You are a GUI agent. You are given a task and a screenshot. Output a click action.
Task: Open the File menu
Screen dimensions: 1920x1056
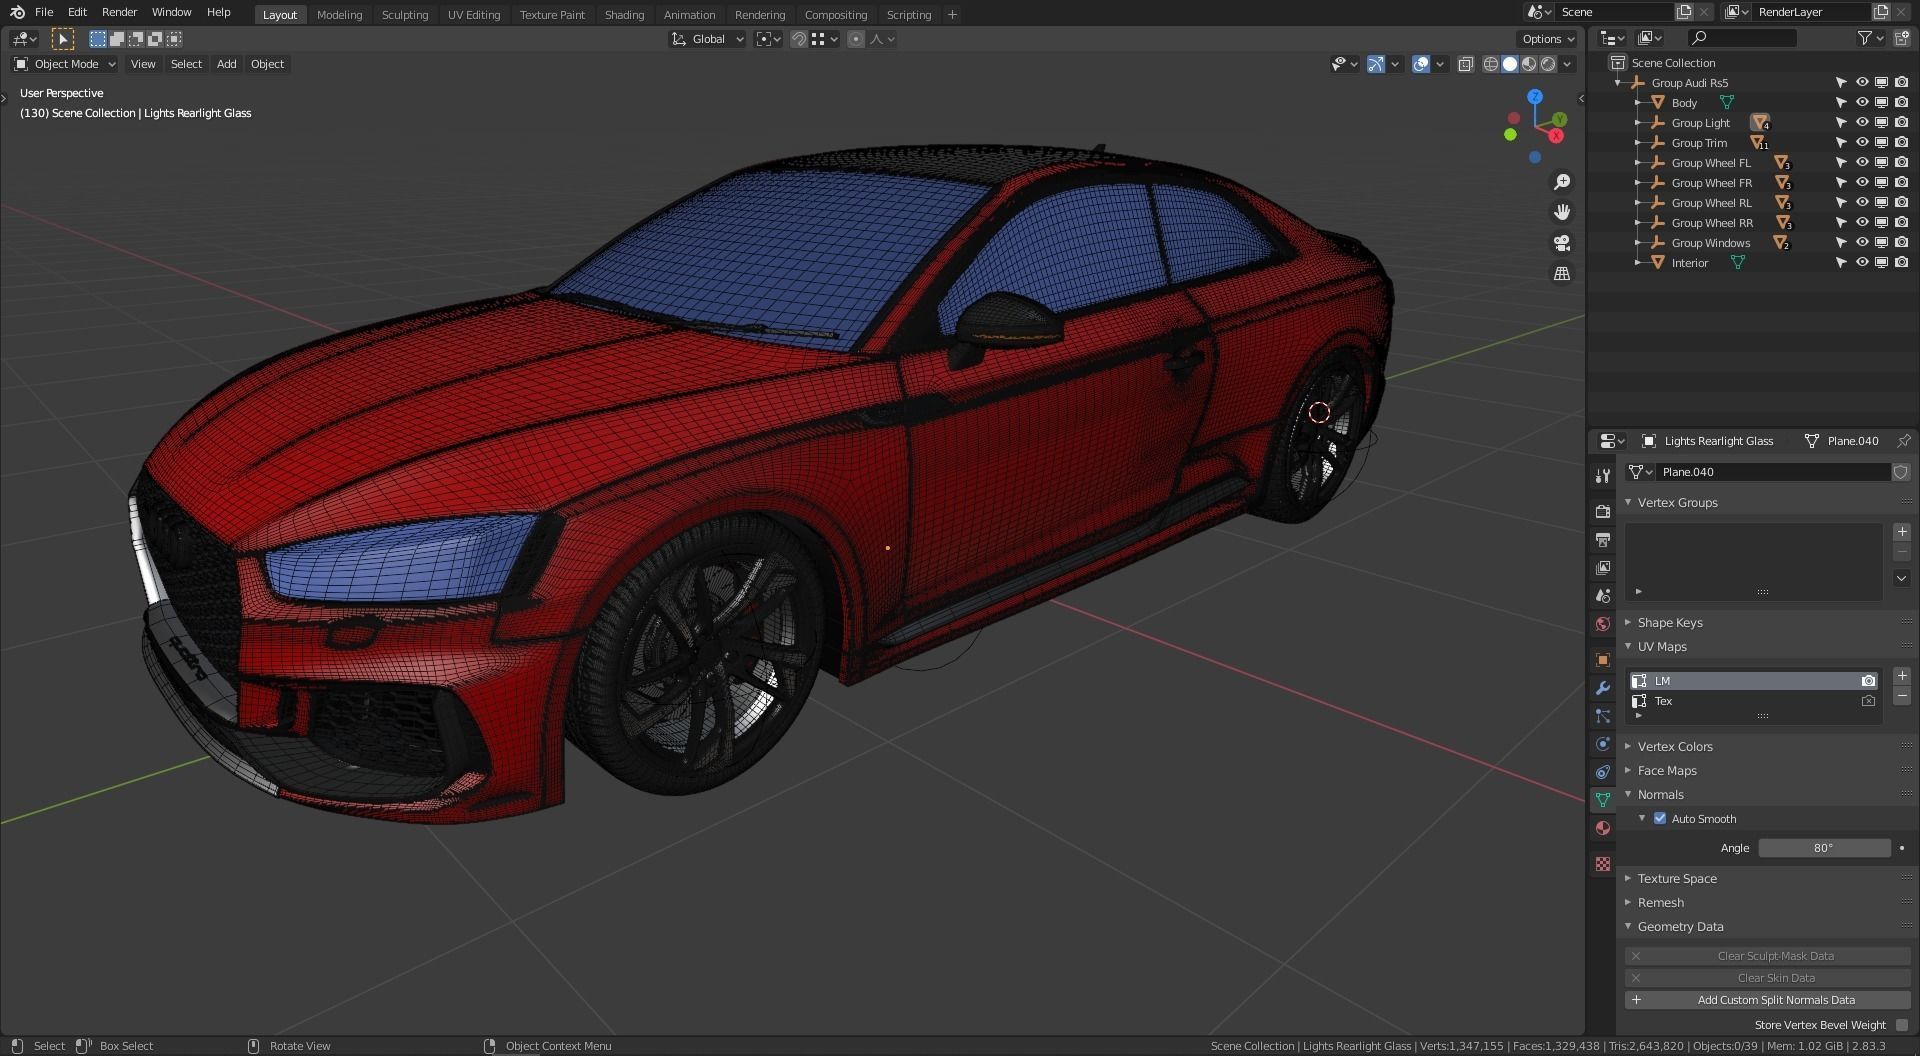[44, 13]
